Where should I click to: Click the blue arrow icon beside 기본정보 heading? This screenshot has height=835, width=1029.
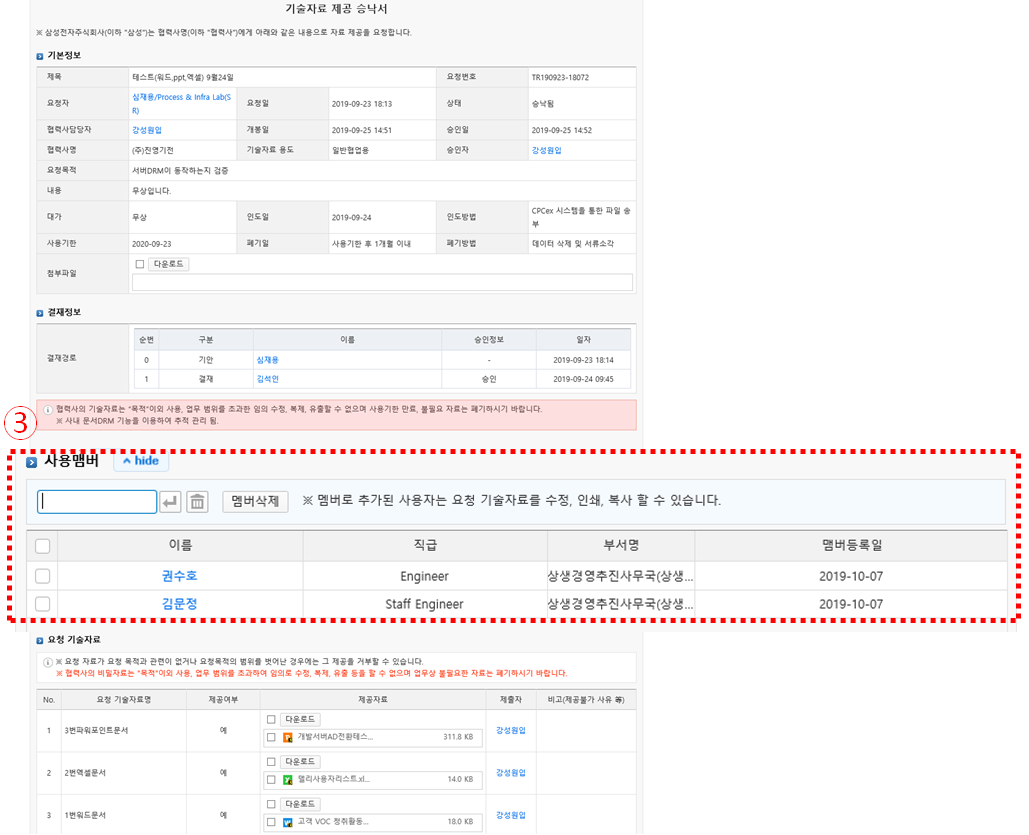(x=40, y=56)
